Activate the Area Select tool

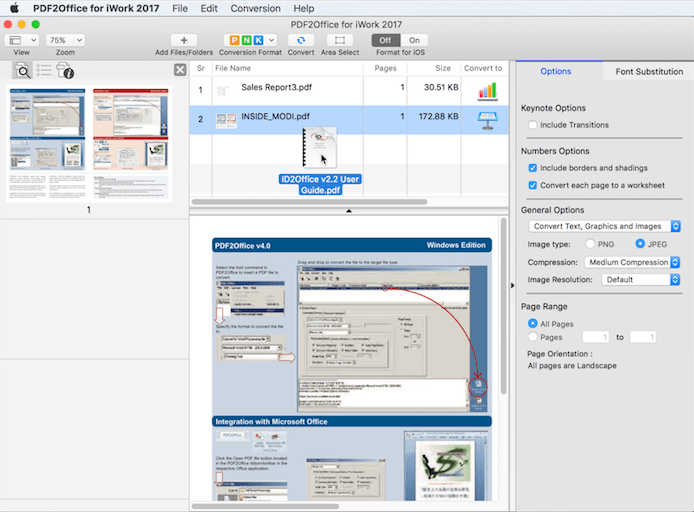tap(341, 40)
